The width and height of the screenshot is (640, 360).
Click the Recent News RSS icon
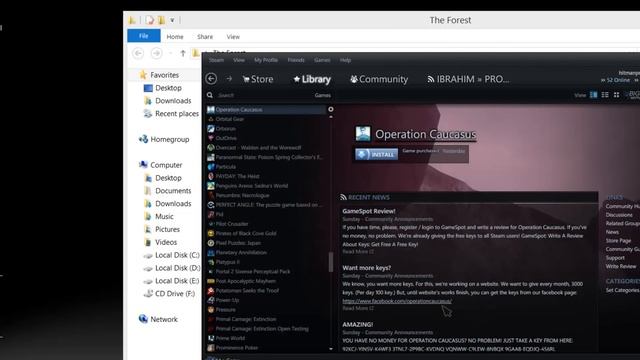pos(344,197)
